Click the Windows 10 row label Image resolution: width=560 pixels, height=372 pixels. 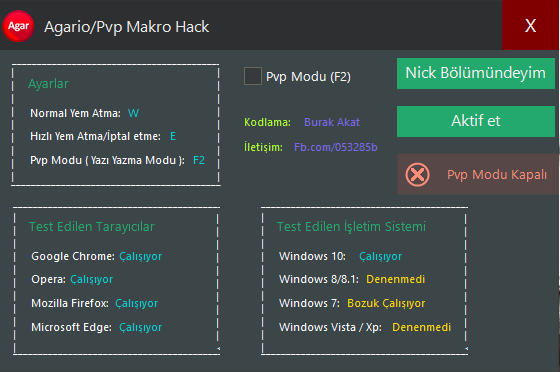coord(312,256)
